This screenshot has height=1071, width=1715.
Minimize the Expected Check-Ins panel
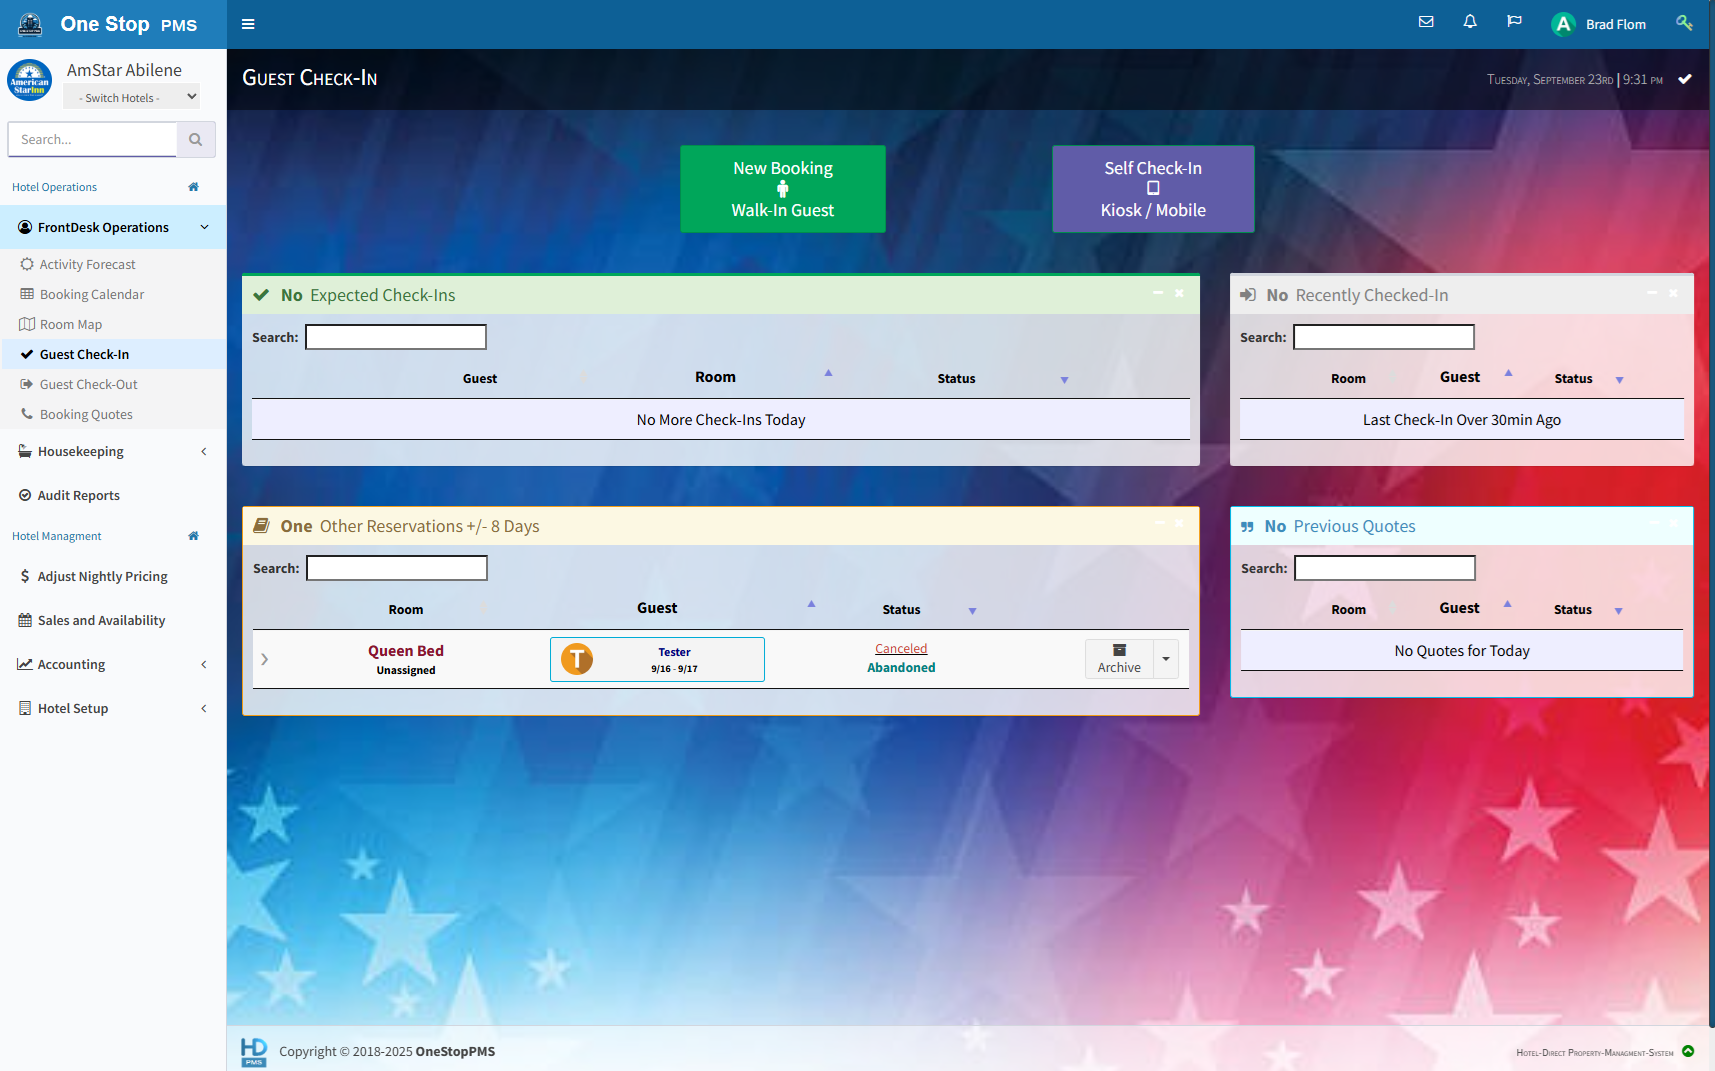point(1158,293)
